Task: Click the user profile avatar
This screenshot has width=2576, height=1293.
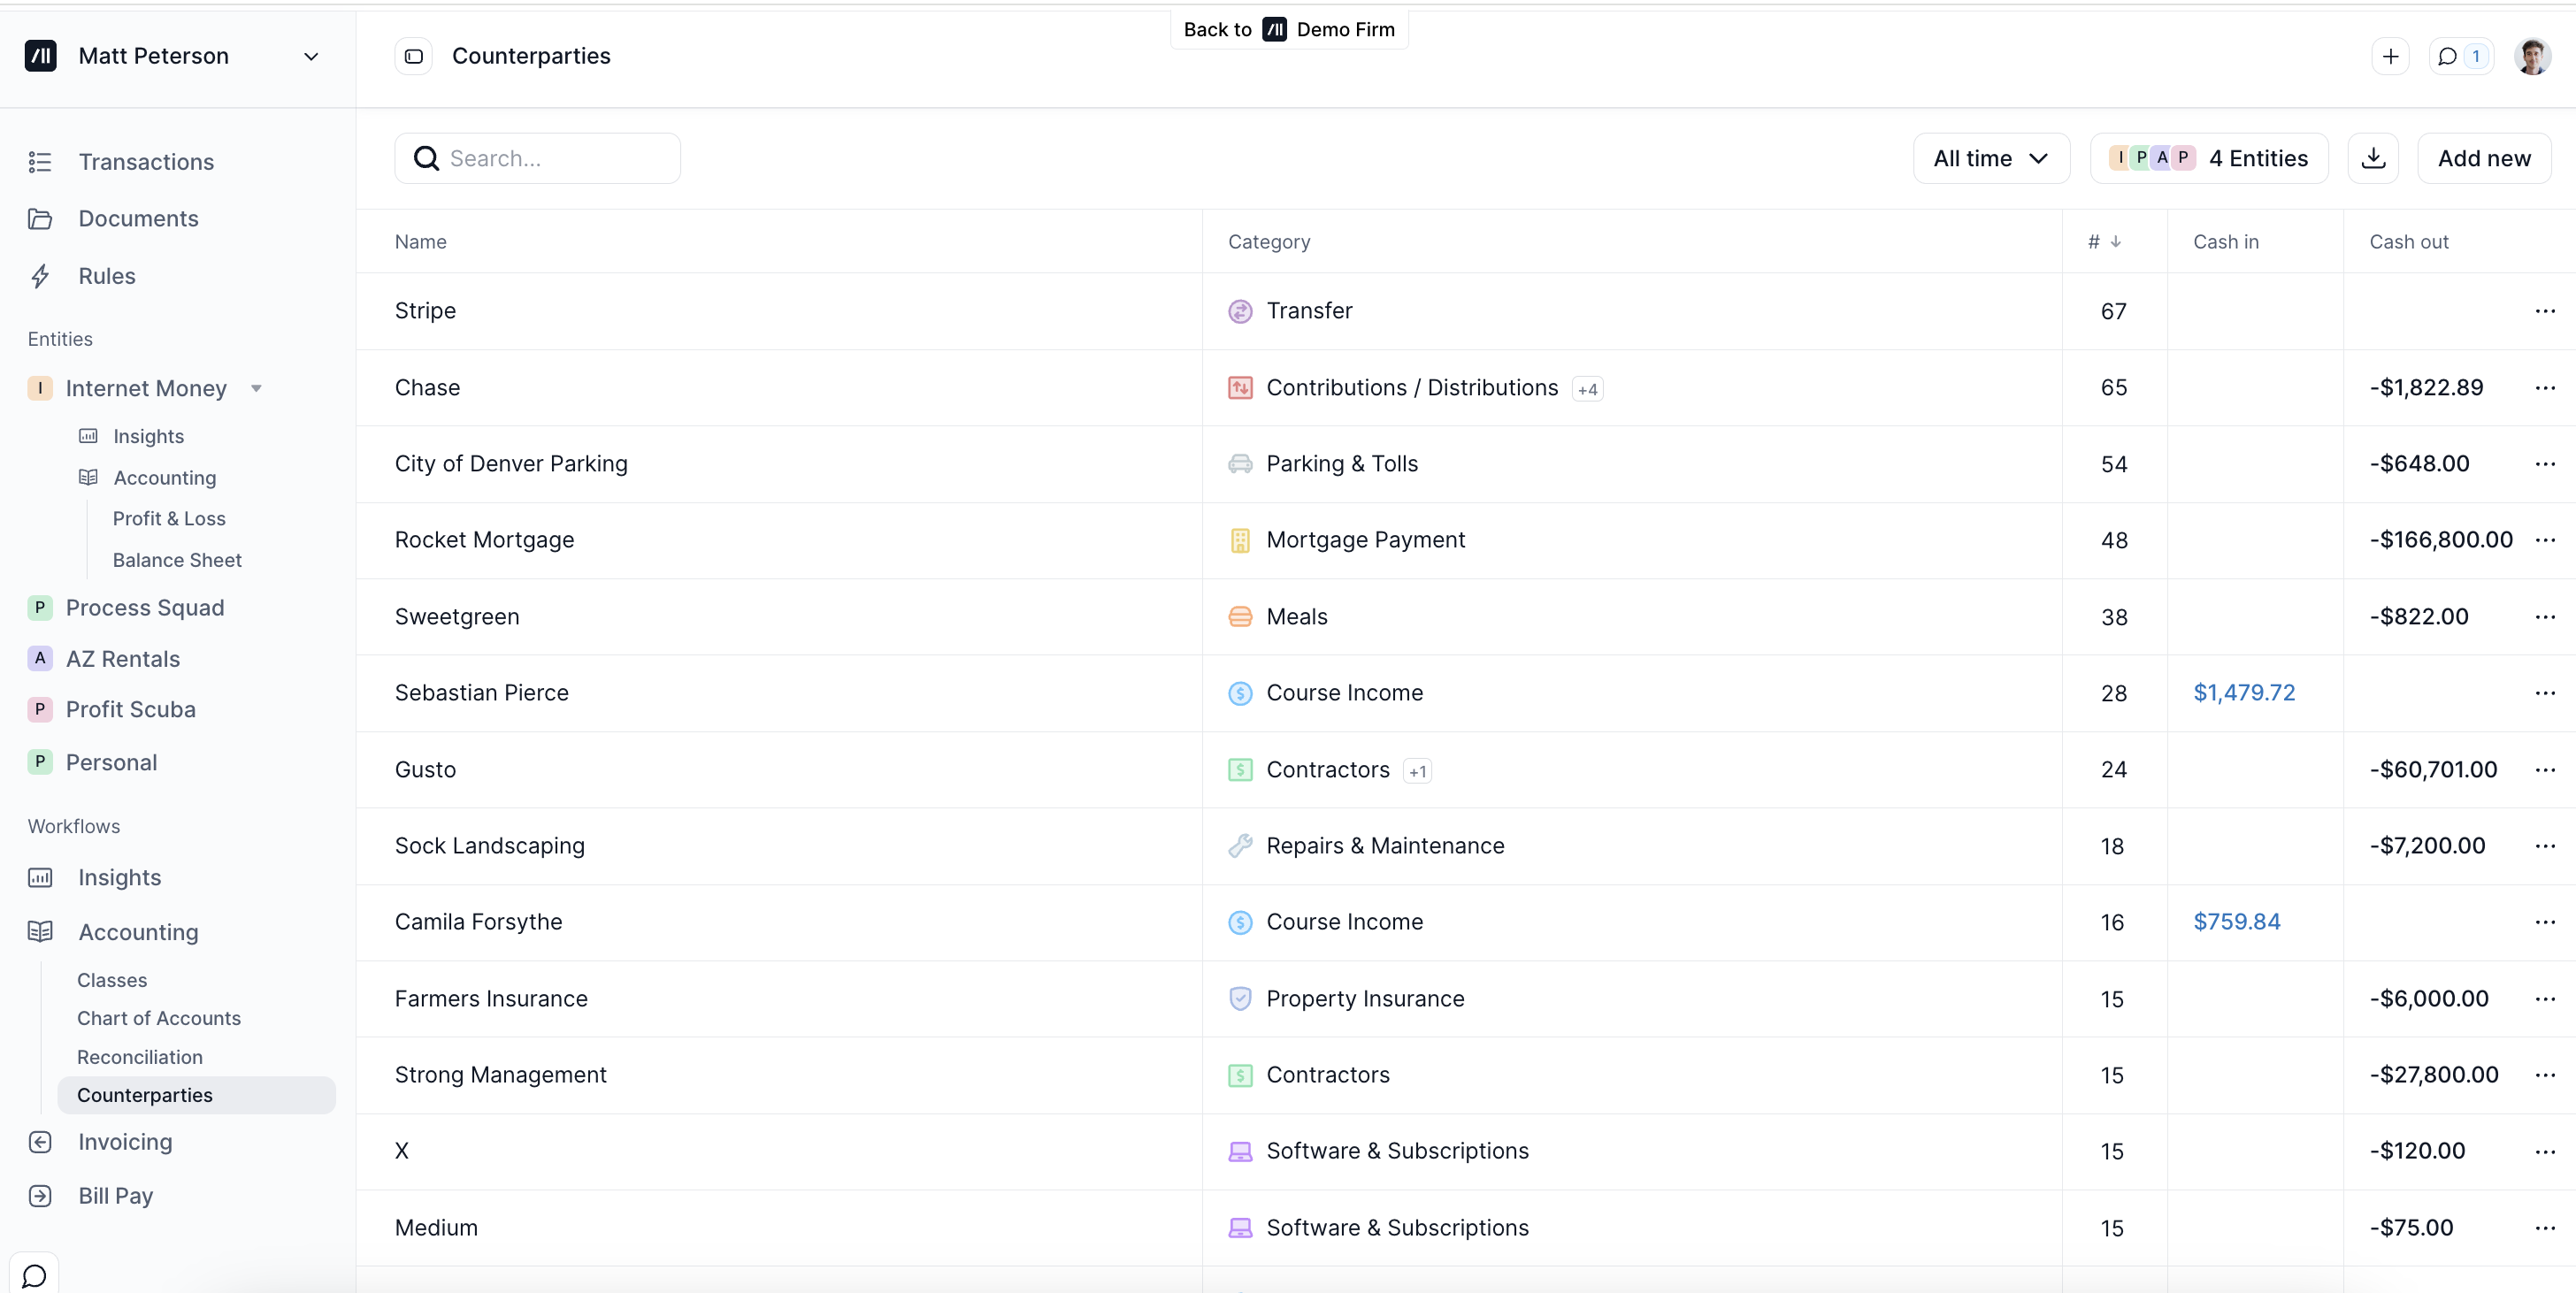Action: (2532, 56)
